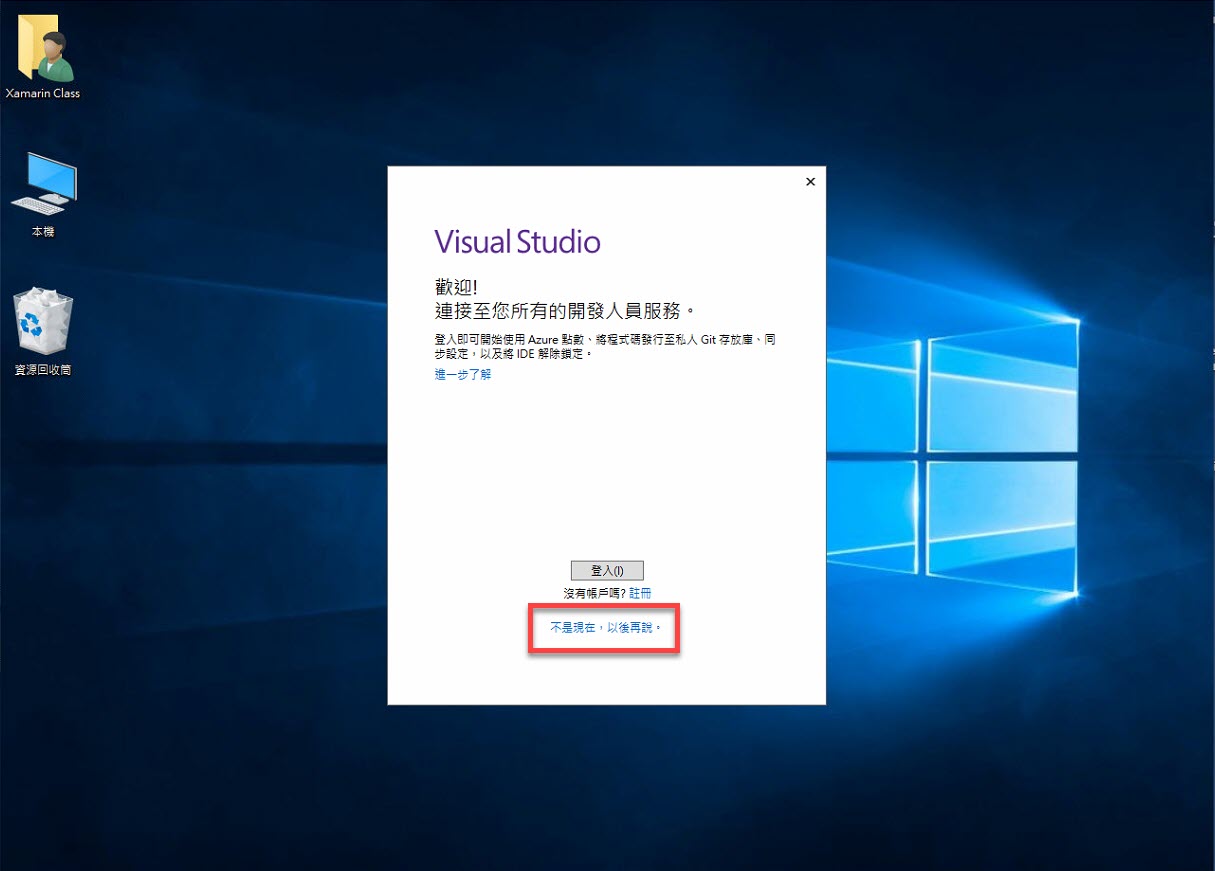
Task: Click the 不是現在，以後再說 link
Action: (x=606, y=628)
